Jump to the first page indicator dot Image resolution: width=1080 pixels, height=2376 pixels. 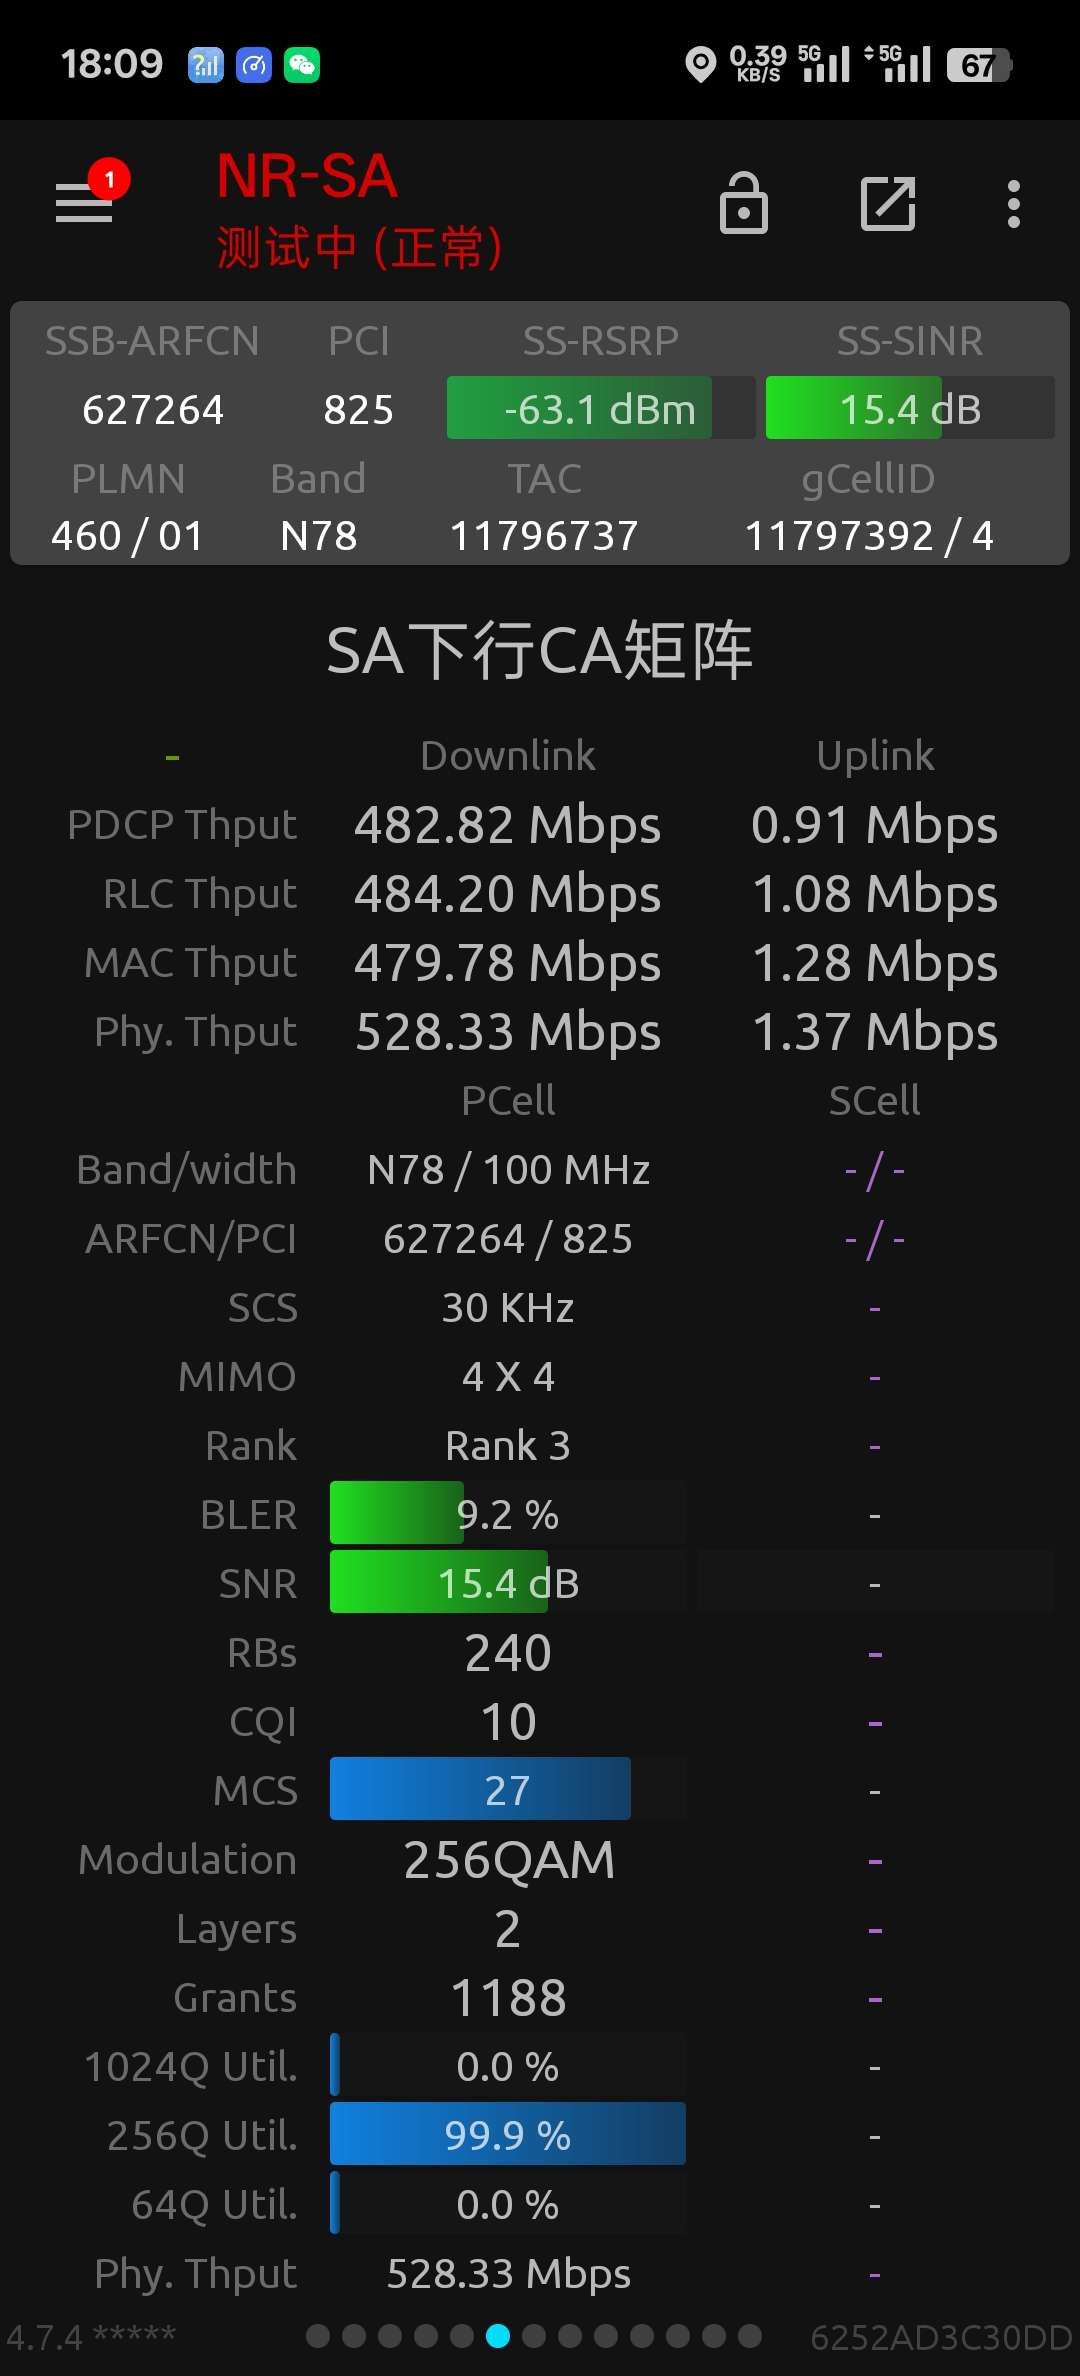(x=318, y=2336)
